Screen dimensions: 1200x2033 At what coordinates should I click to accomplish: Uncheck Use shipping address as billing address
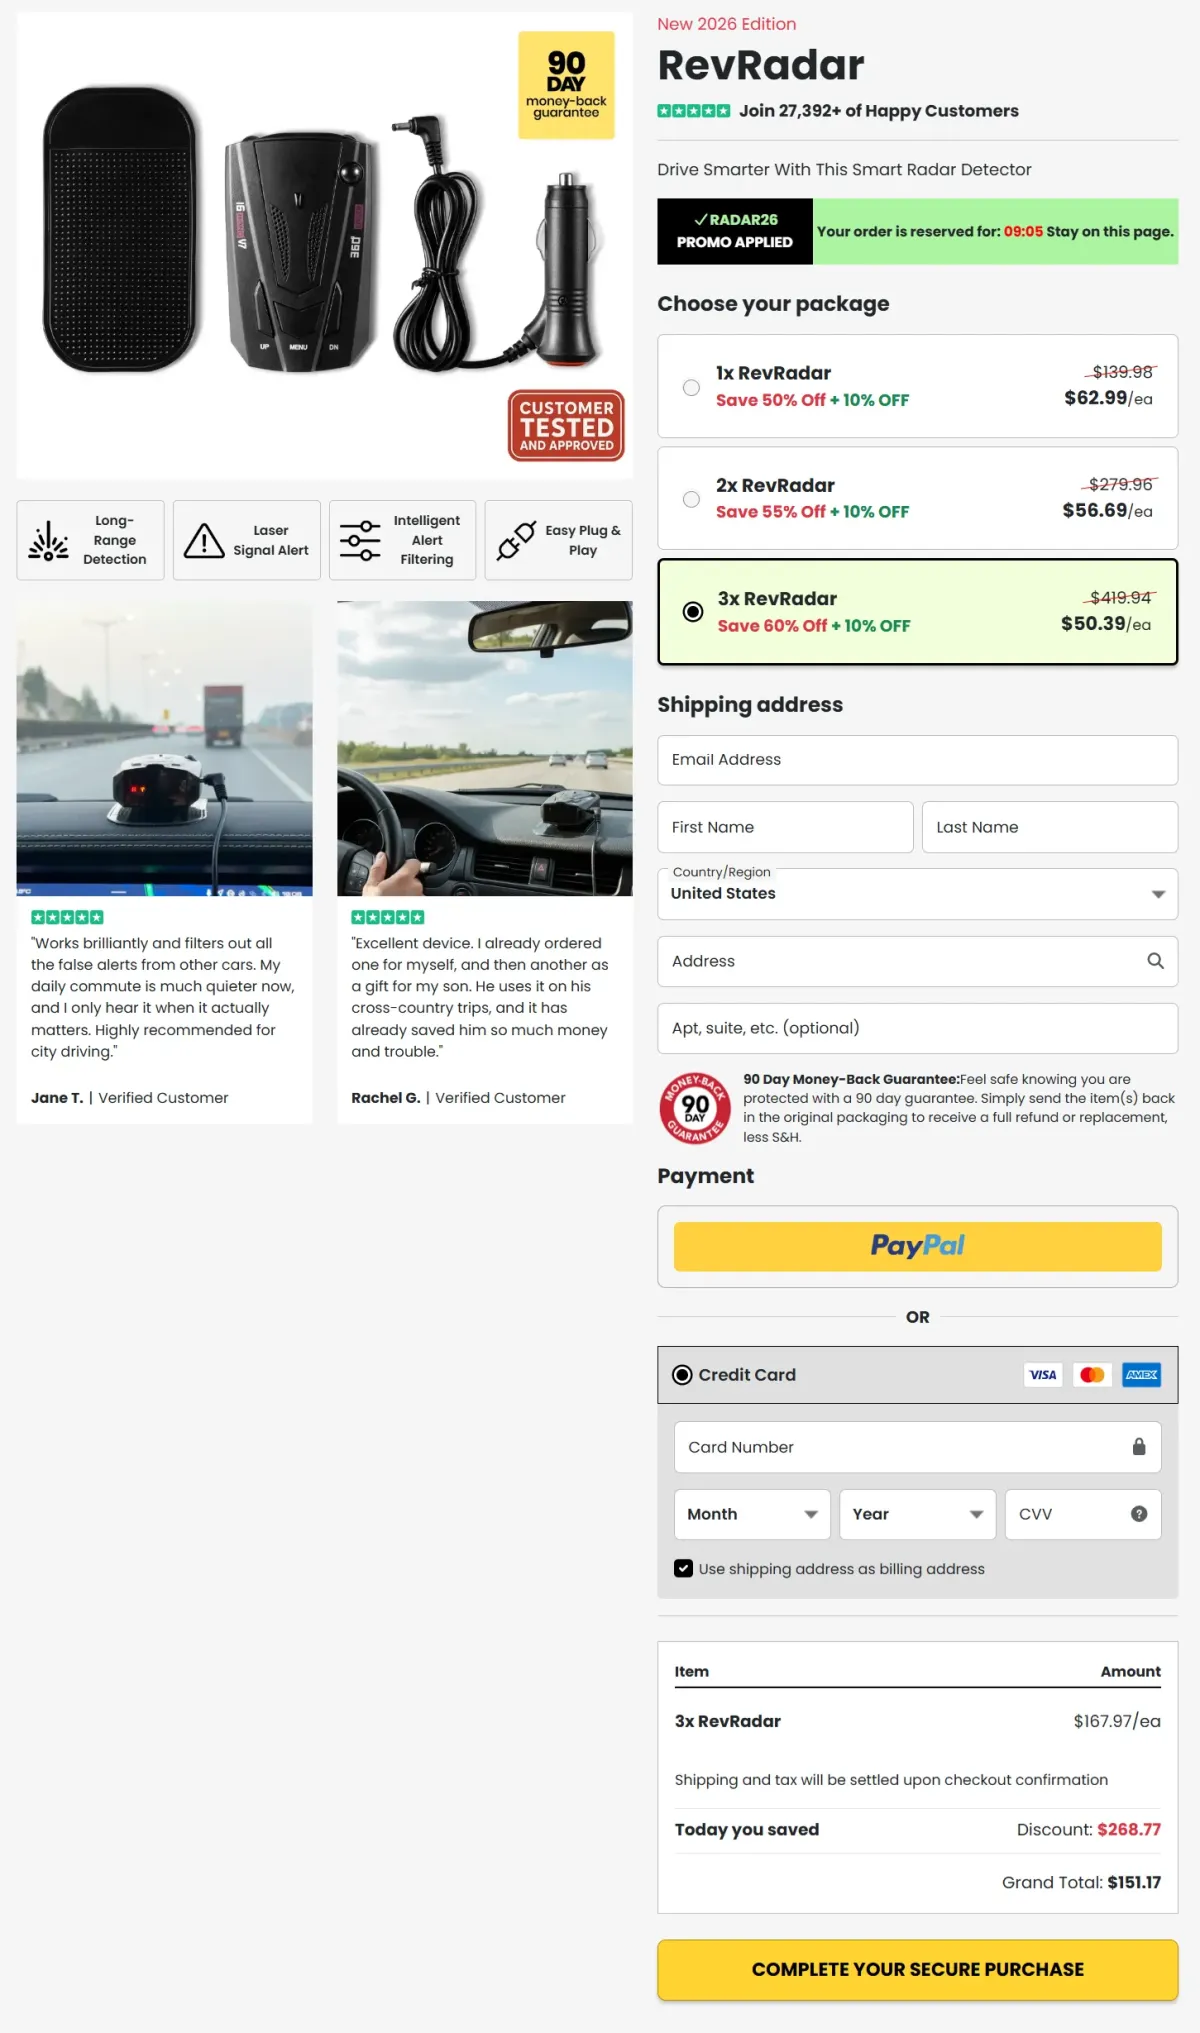click(x=683, y=1568)
